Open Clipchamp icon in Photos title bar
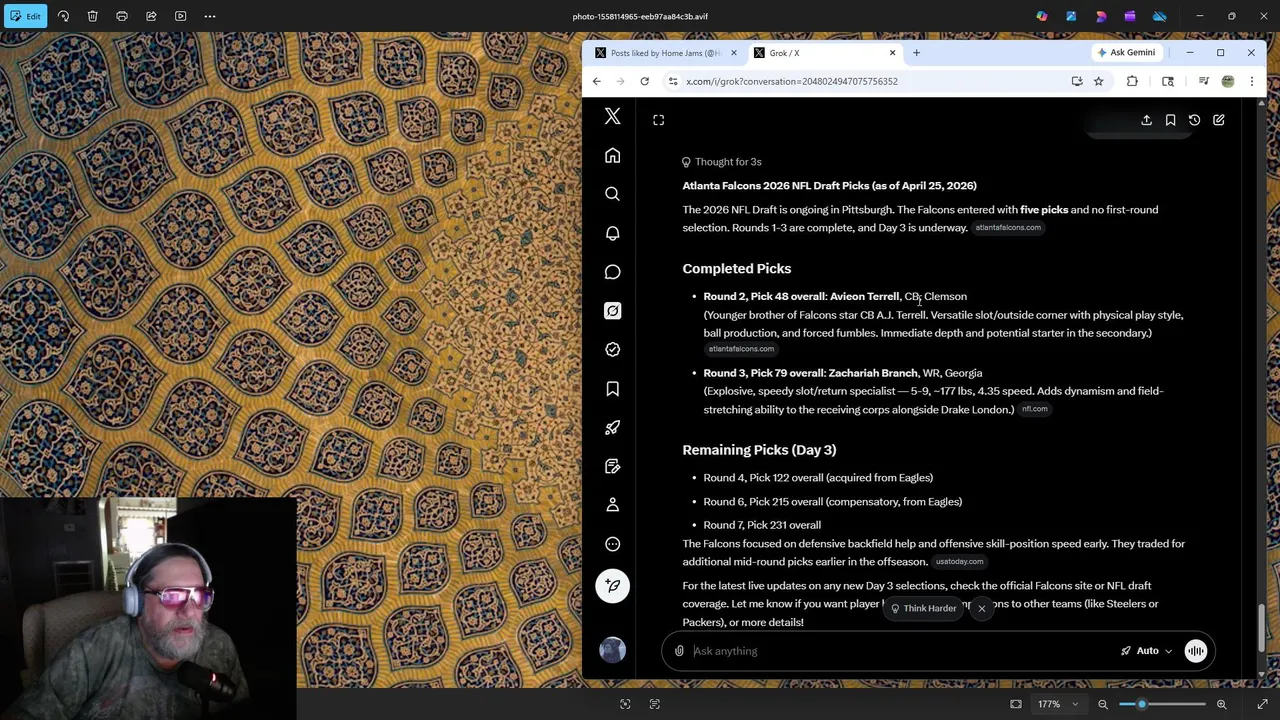This screenshot has width=1280, height=720. [x=1130, y=16]
